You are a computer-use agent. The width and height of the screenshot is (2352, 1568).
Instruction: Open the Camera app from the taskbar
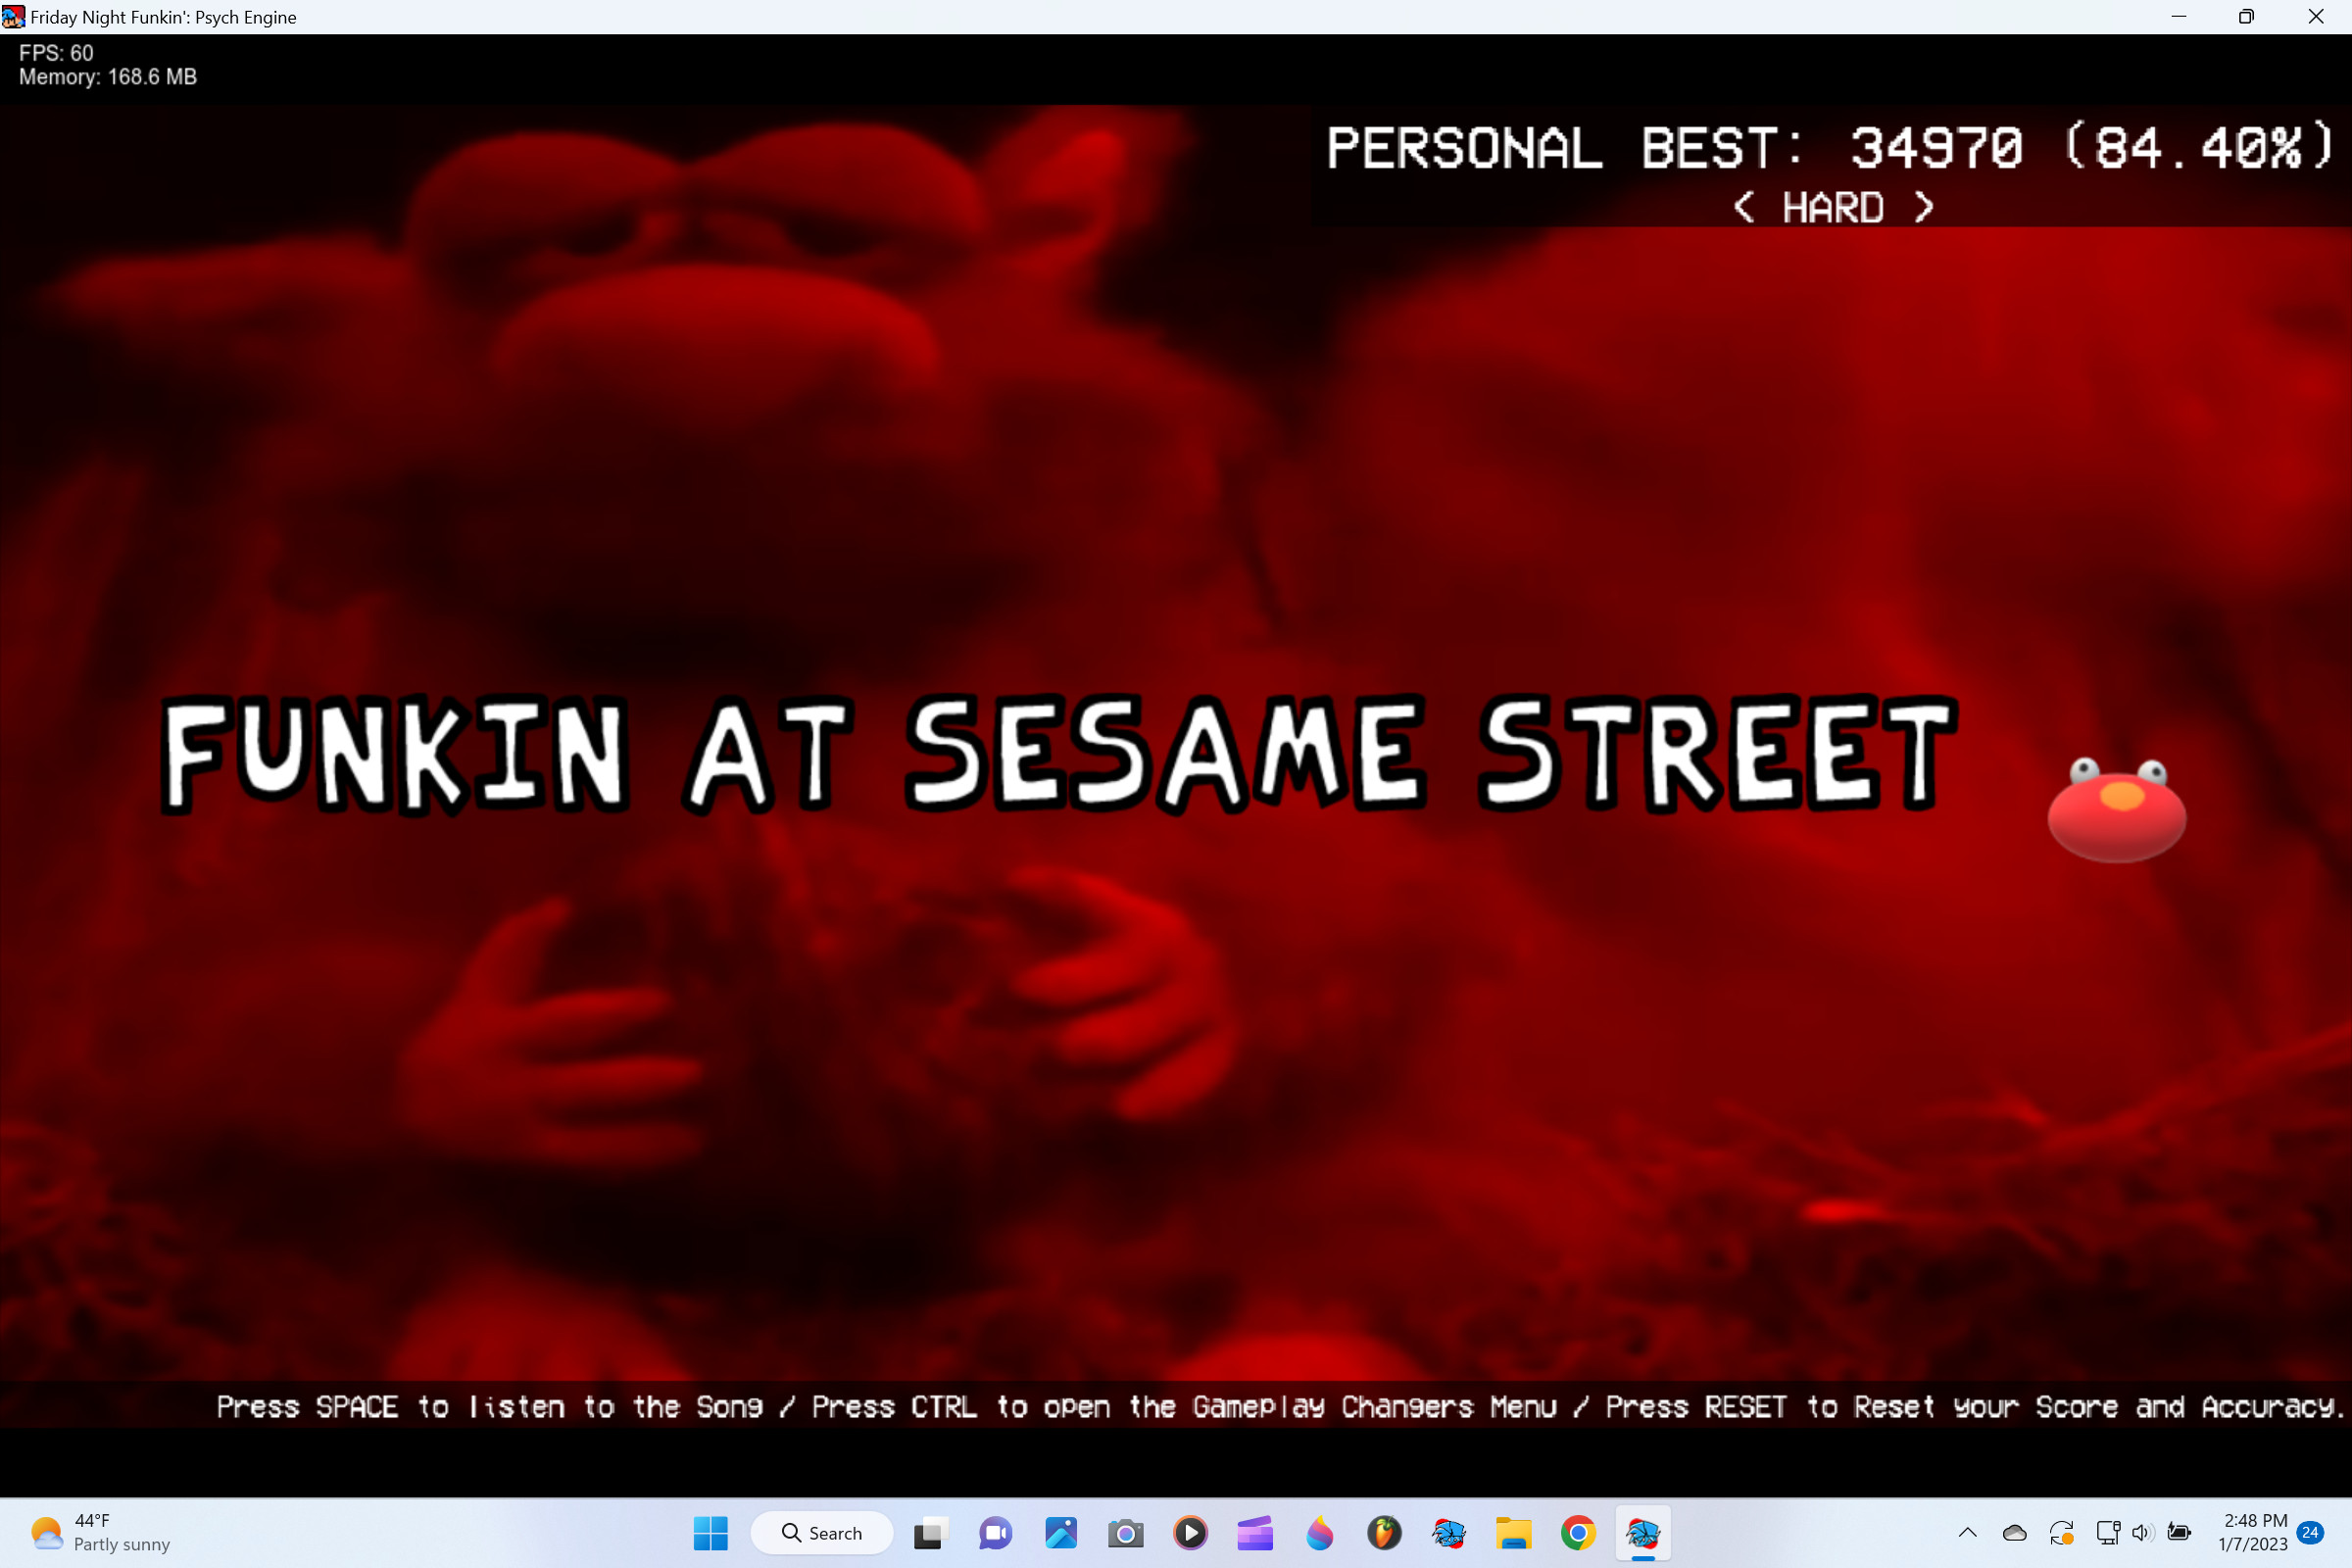tap(1125, 1533)
